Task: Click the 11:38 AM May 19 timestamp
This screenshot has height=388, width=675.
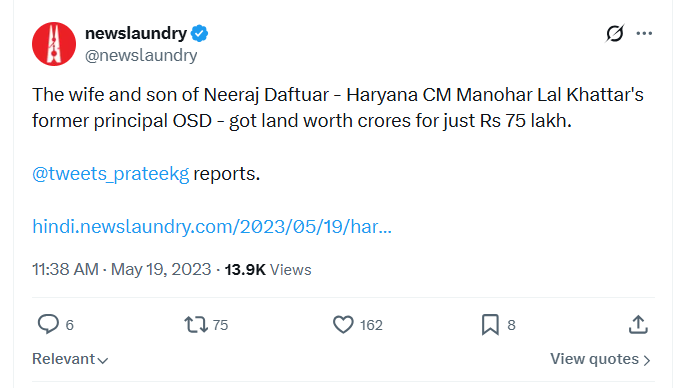Action: point(121,270)
